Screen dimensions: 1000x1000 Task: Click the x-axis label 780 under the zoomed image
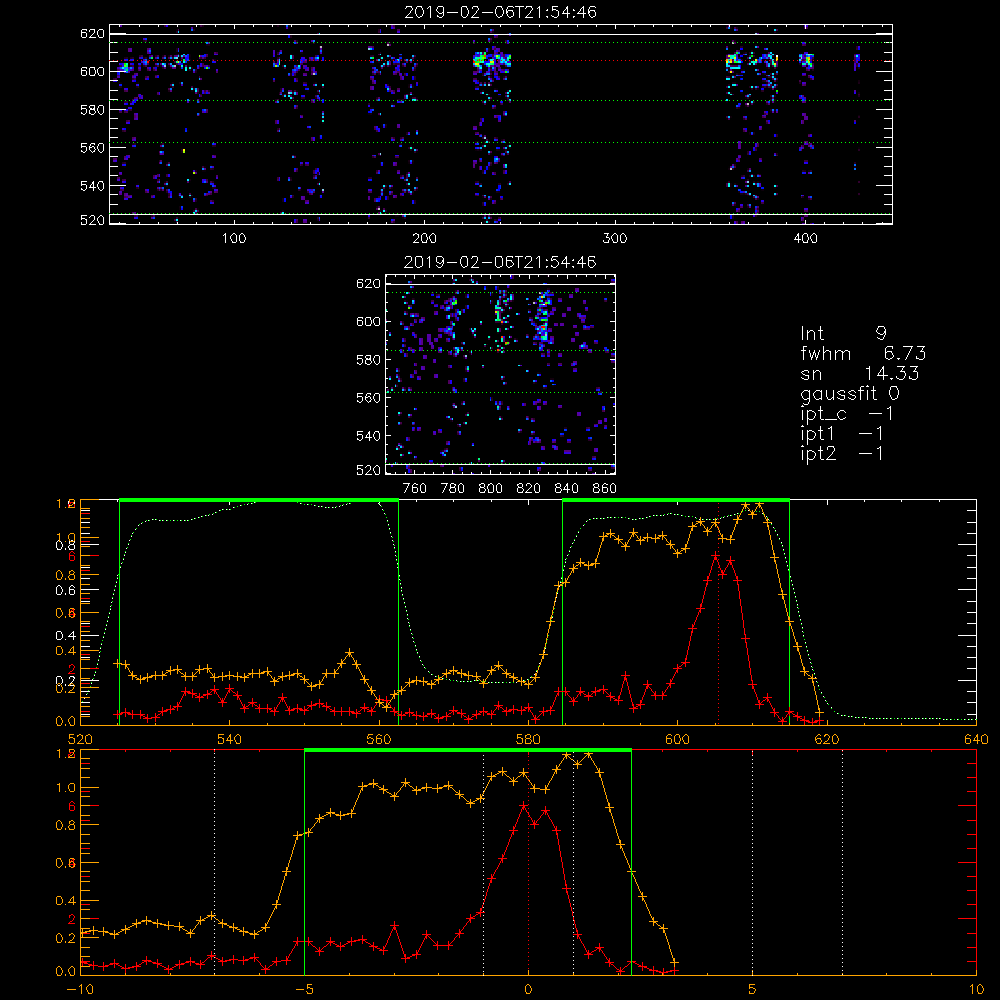(453, 489)
